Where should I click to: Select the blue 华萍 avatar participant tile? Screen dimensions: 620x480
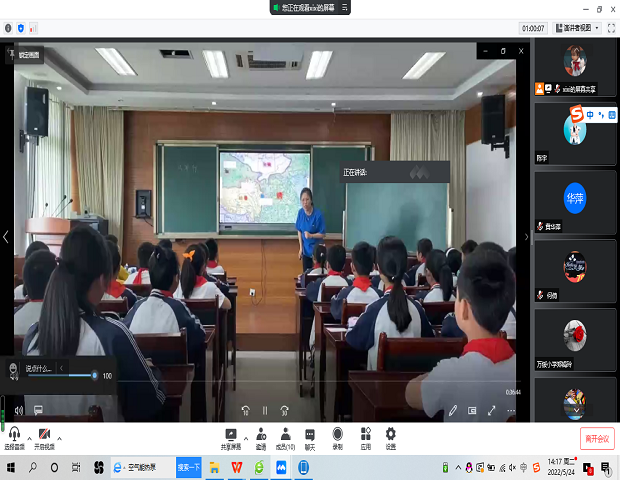click(575, 202)
